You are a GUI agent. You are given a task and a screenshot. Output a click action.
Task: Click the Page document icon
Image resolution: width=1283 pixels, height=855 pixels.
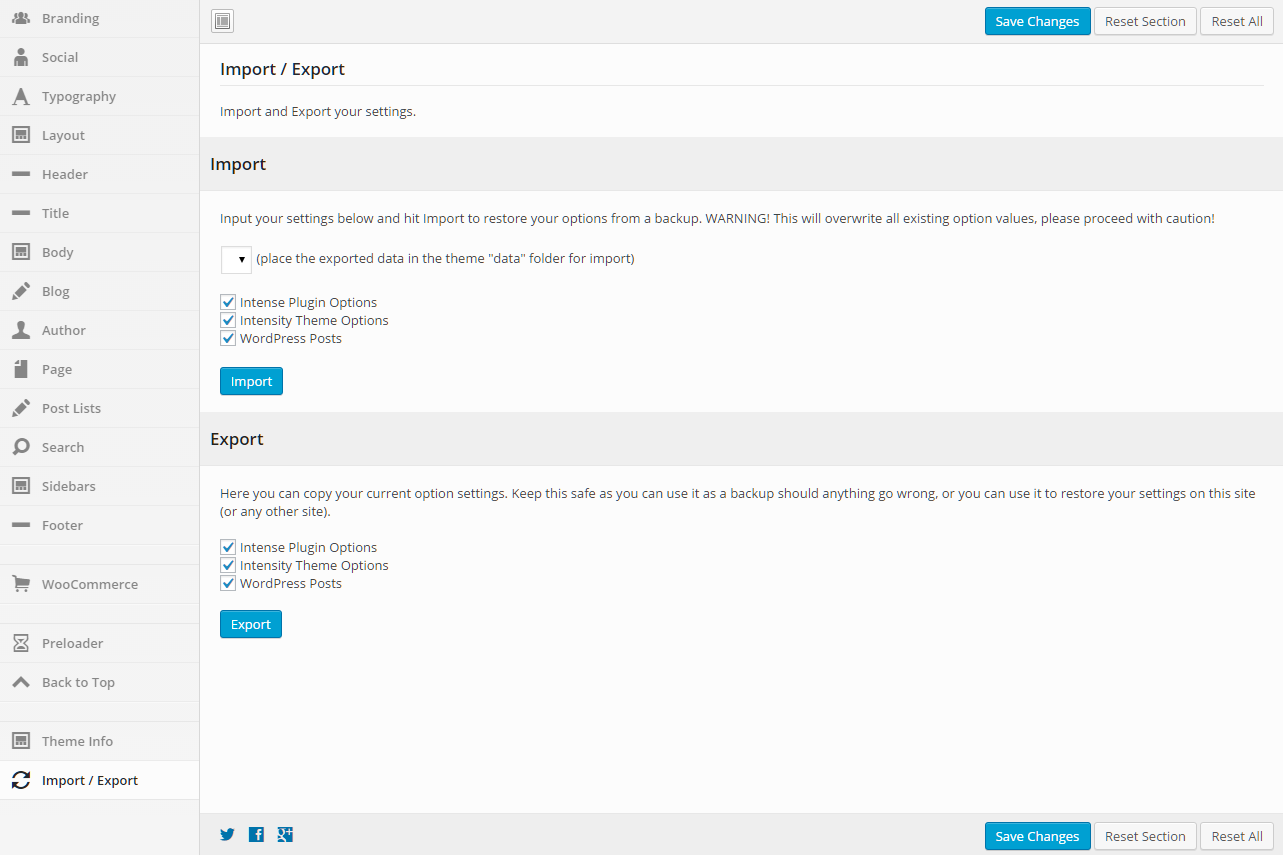(21, 369)
